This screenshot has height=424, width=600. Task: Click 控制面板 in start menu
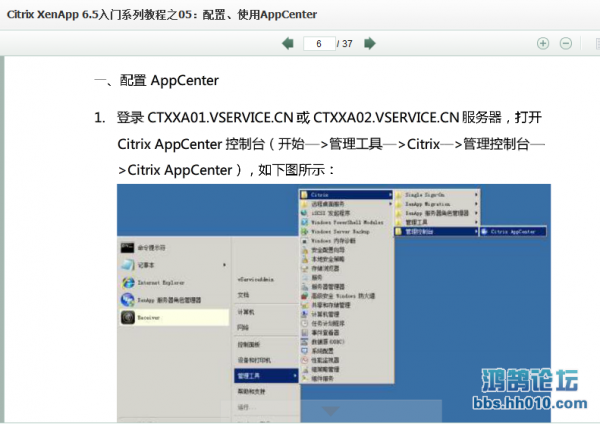[248, 345]
